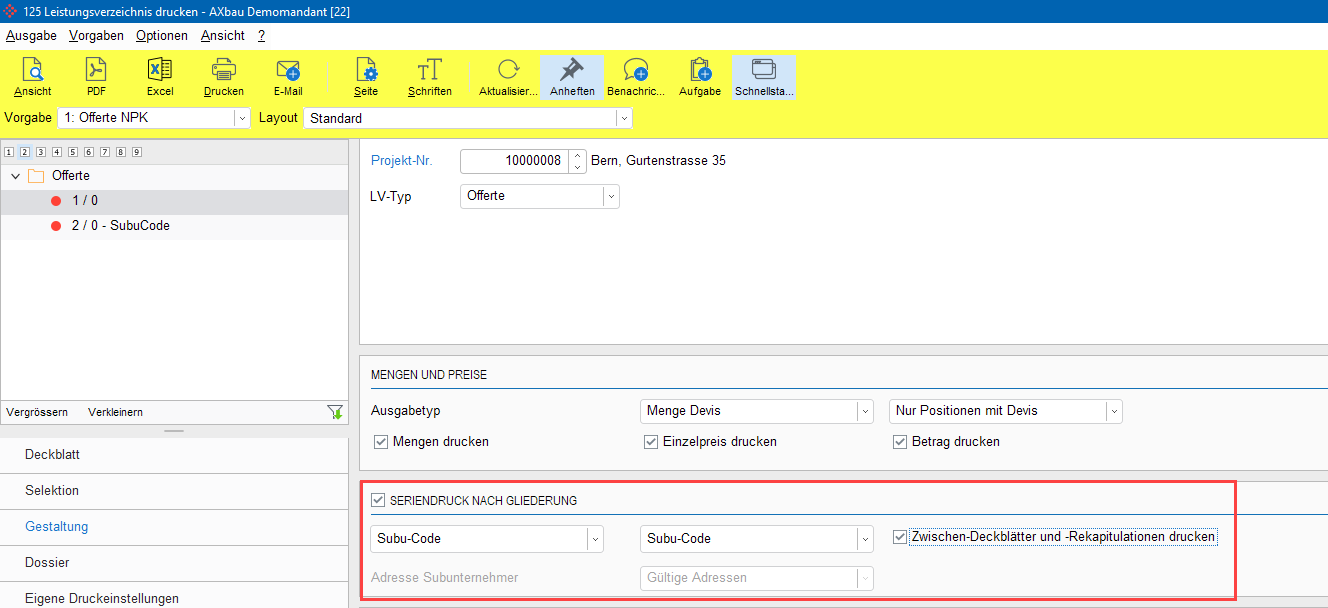Open the Gültige Adressen dropdown
The image size is (1328, 608).
[864, 578]
